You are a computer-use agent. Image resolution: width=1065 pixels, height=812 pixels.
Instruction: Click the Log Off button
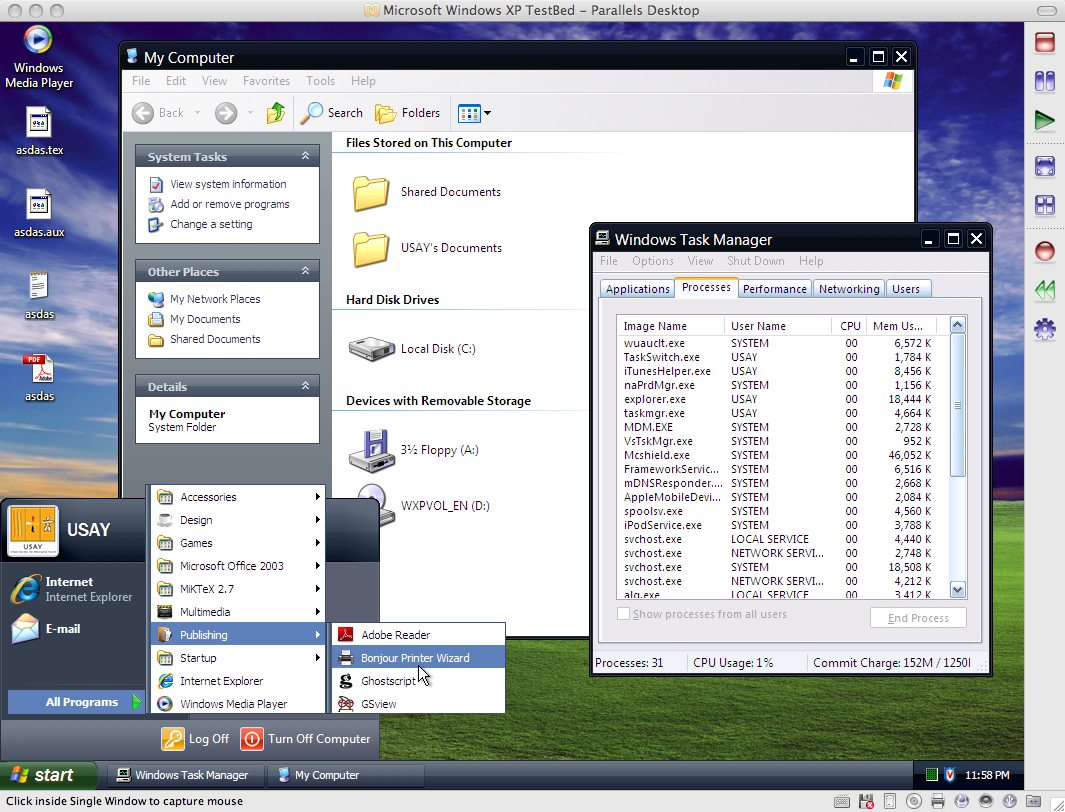pos(196,739)
